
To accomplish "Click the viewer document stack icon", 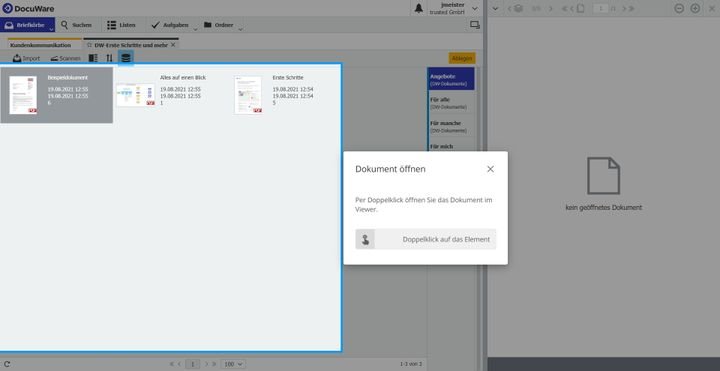I will (x=518, y=8).
